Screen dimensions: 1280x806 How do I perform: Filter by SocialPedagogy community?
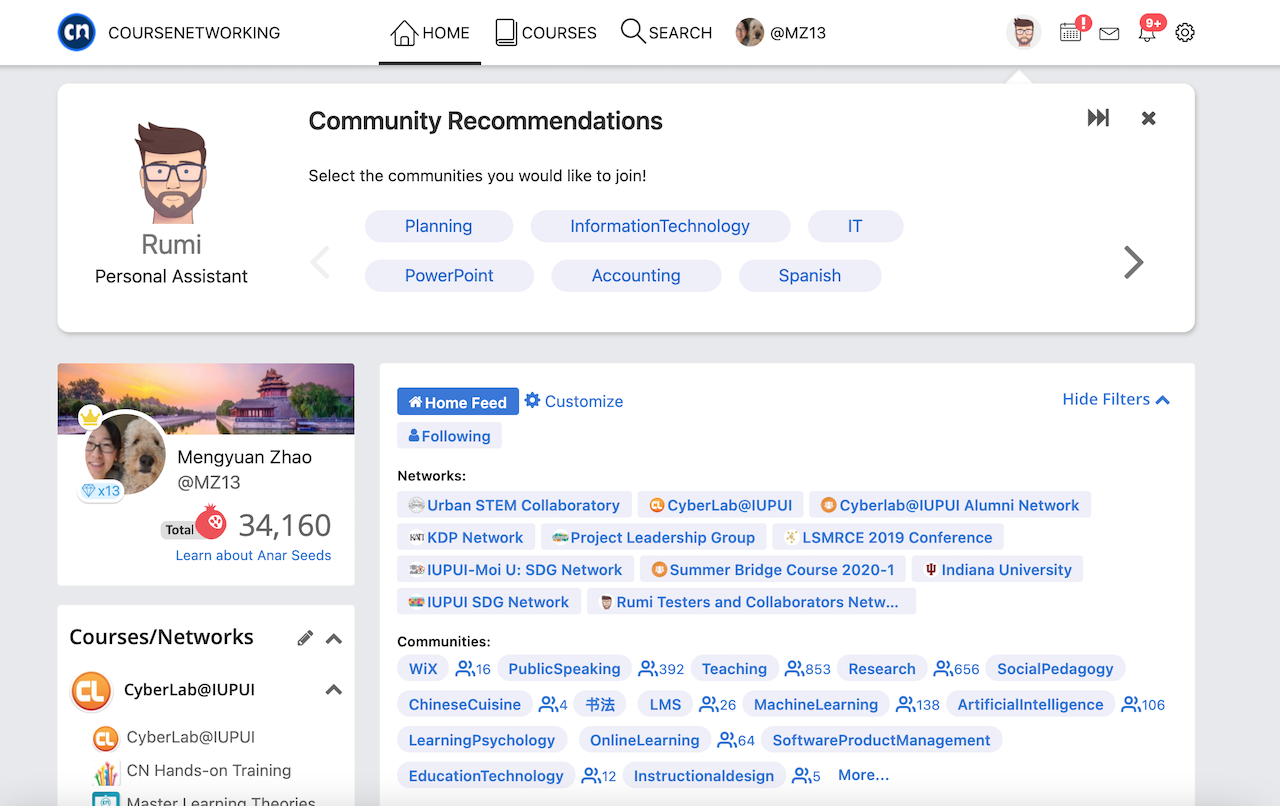pos(1055,668)
